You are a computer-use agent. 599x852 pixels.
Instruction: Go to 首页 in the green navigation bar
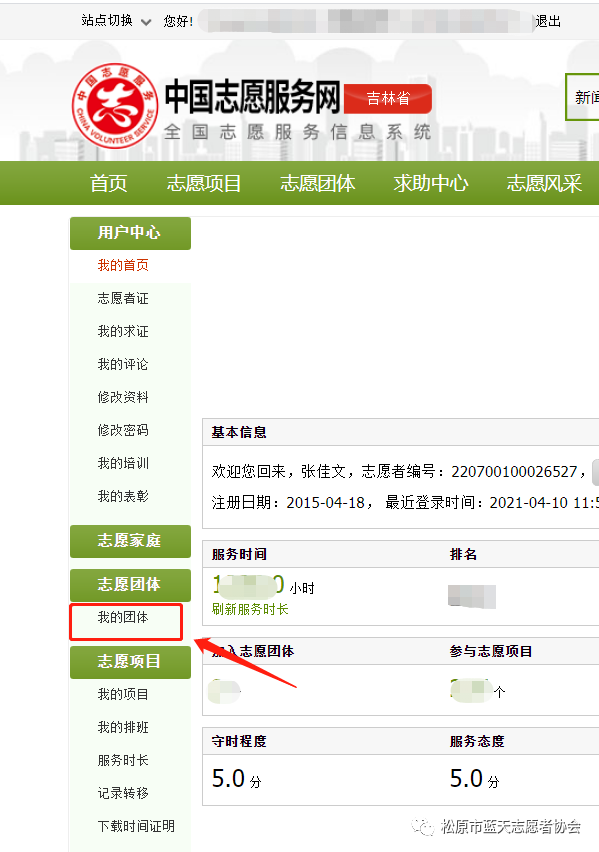click(x=108, y=183)
